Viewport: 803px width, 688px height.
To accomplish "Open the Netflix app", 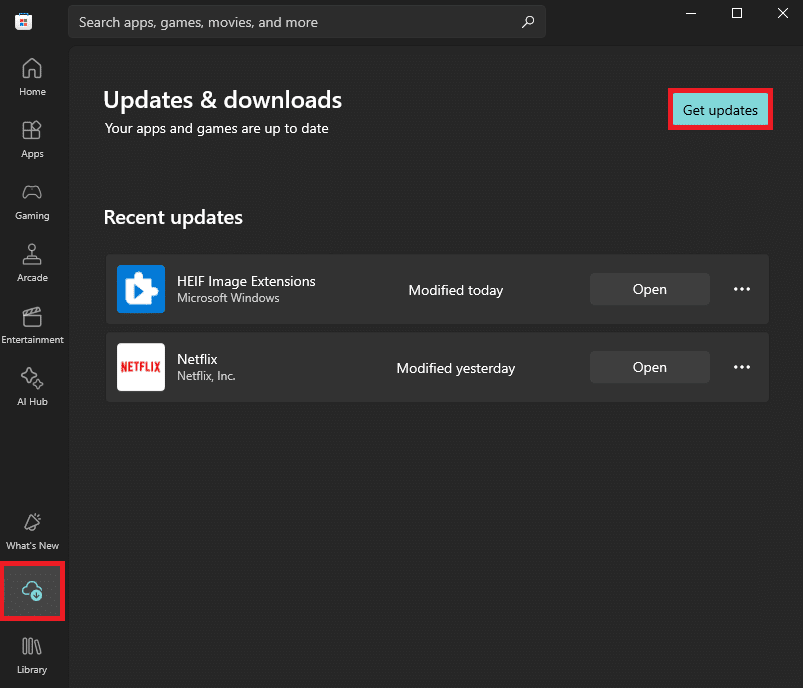I will point(649,367).
